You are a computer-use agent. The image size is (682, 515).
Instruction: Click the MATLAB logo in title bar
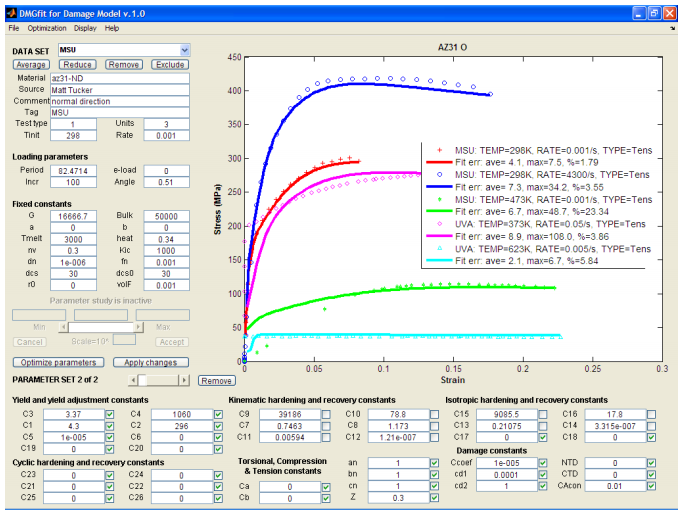coord(12,12)
